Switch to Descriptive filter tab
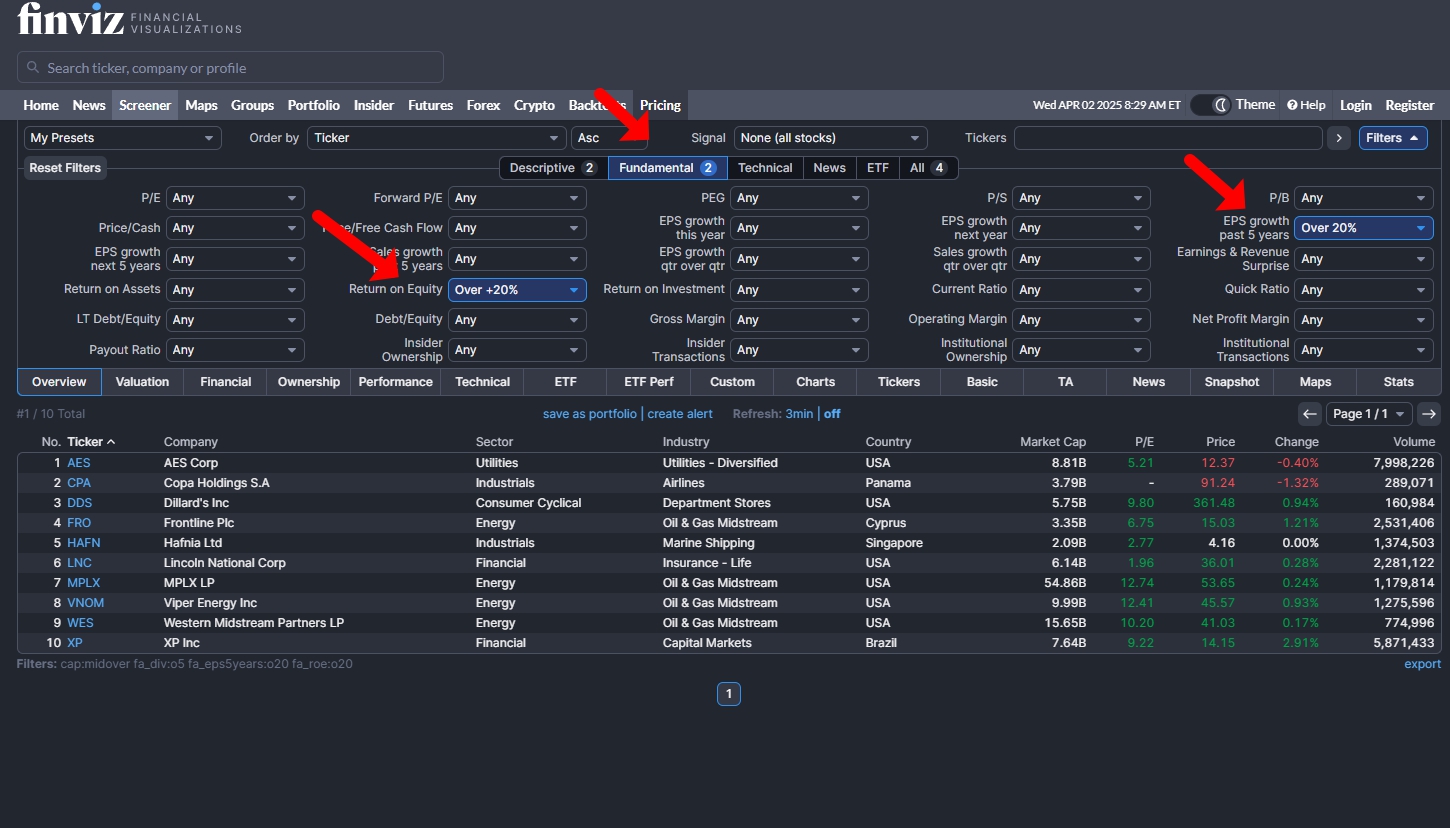The image size is (1450, 828). click(553, 168)
